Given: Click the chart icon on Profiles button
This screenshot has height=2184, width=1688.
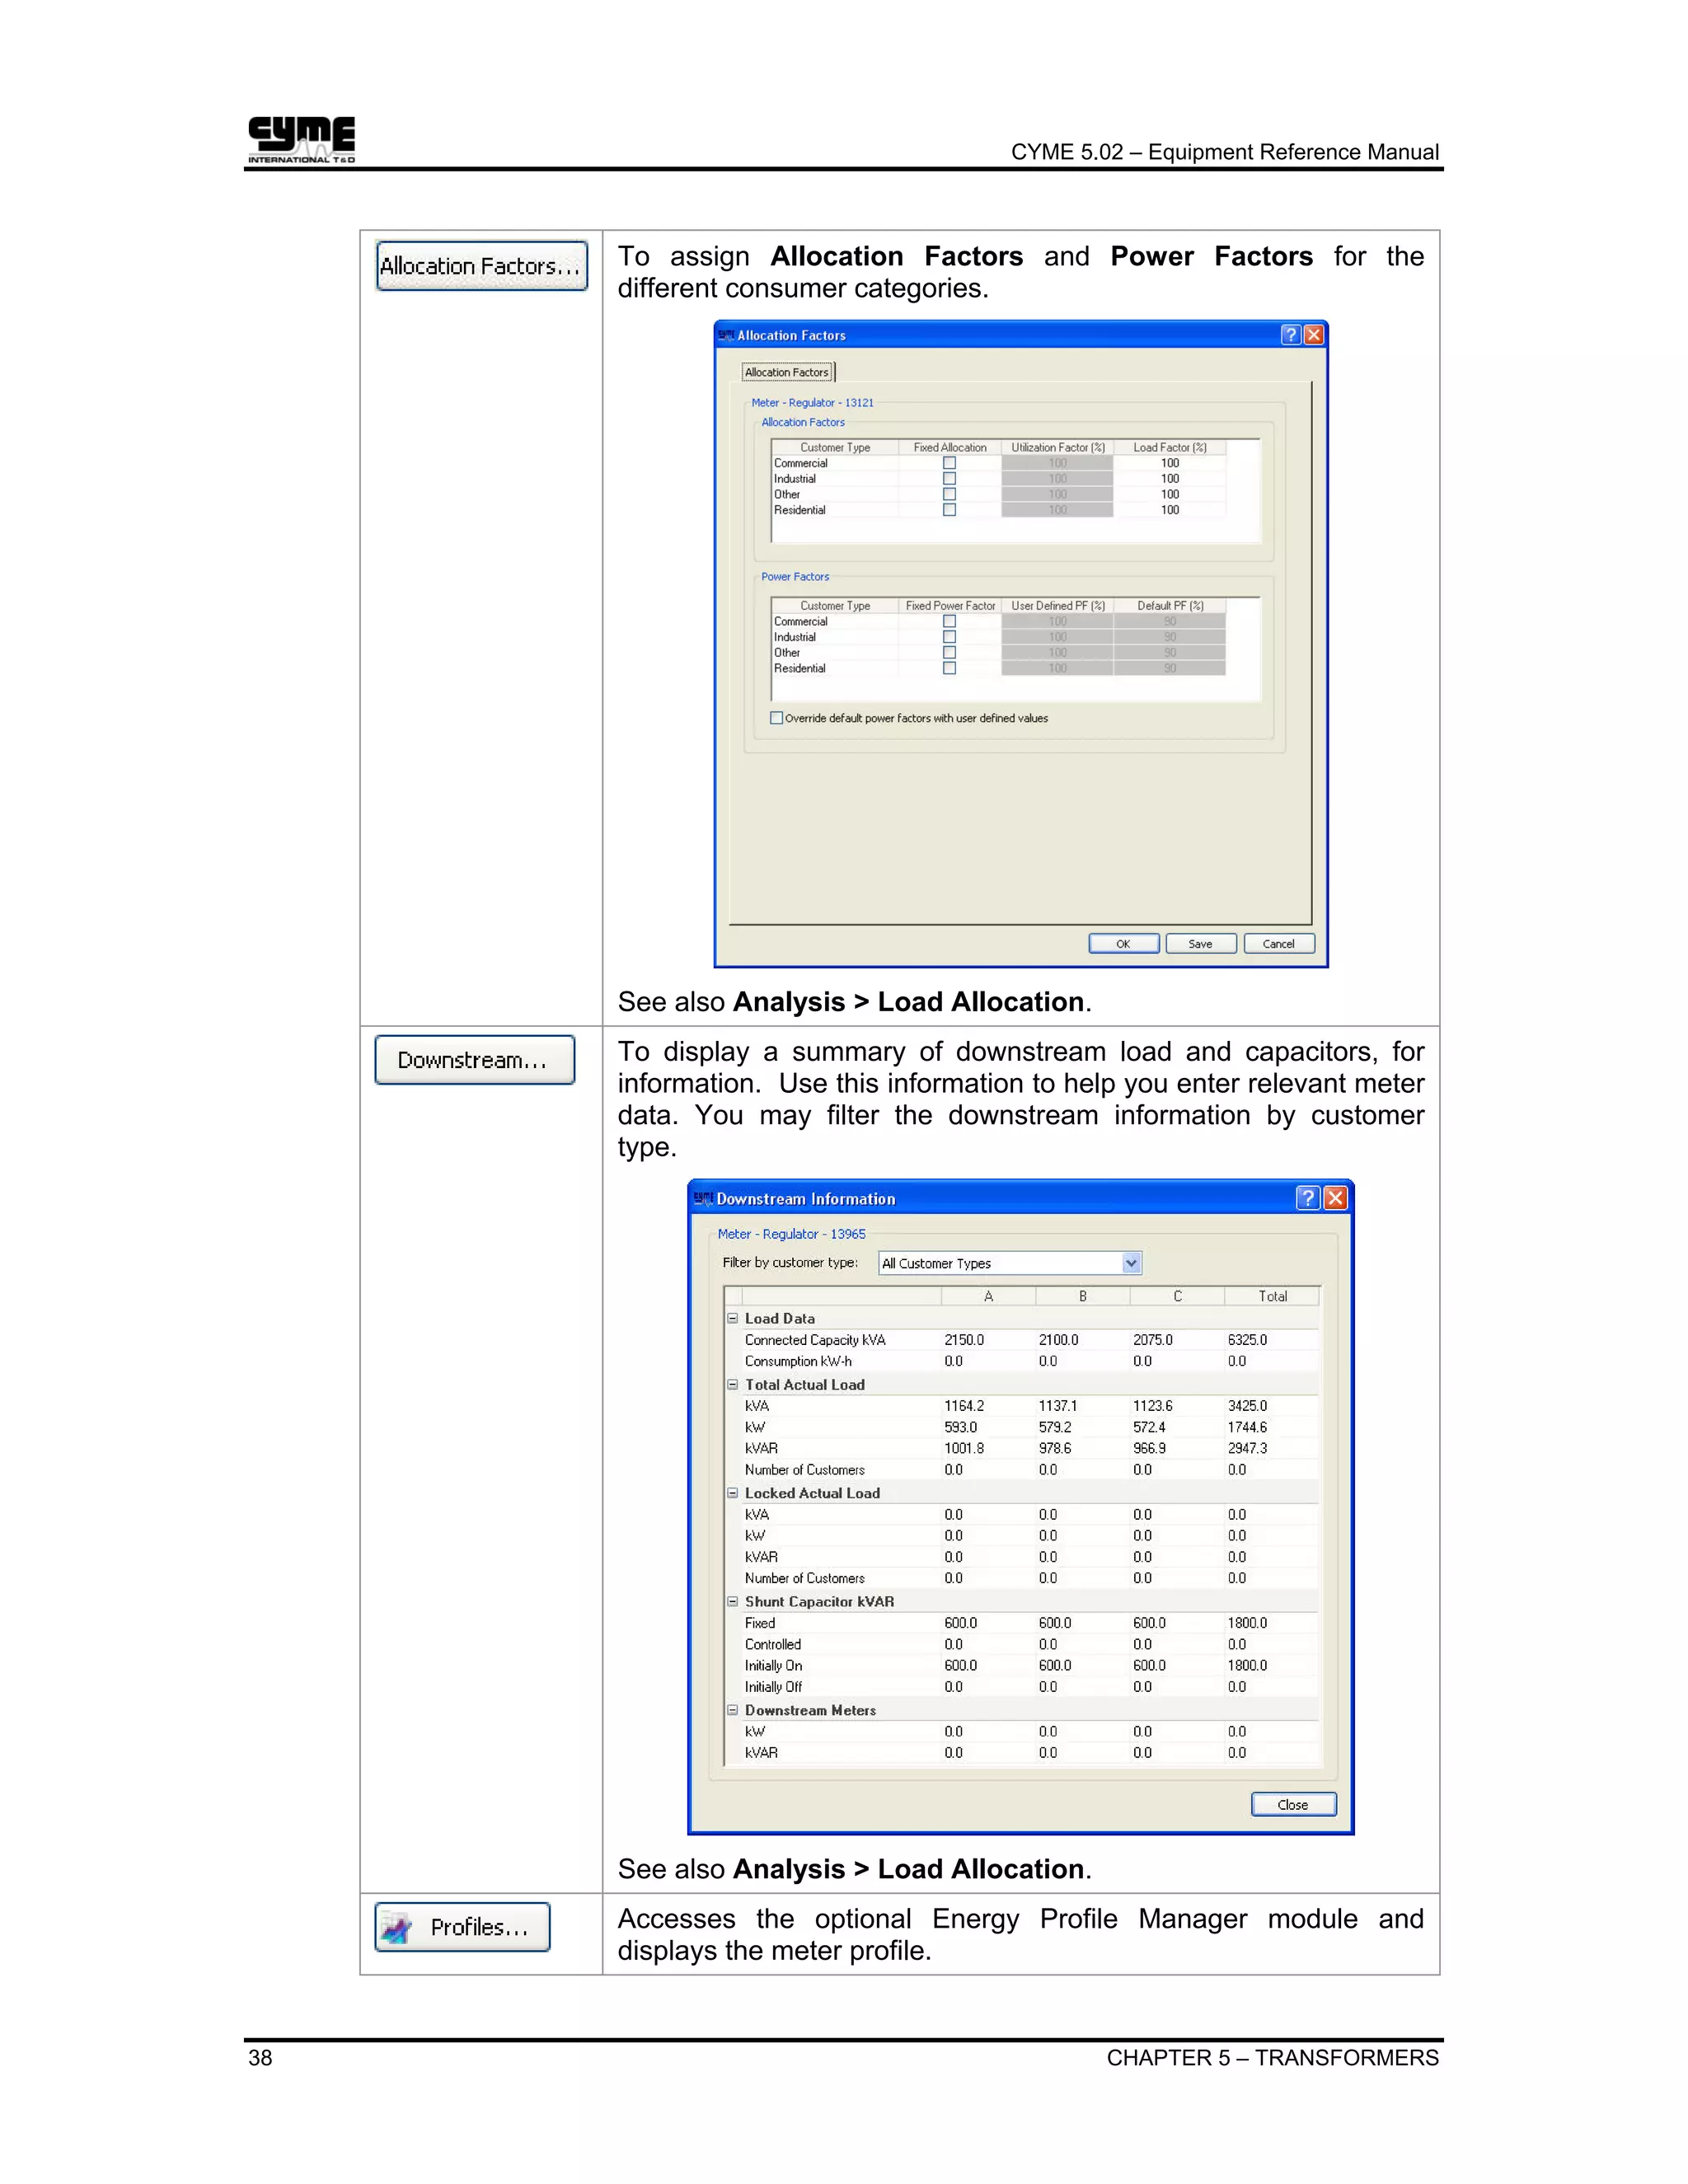Looking at the screenshot, I should [x=397, y=1928].
